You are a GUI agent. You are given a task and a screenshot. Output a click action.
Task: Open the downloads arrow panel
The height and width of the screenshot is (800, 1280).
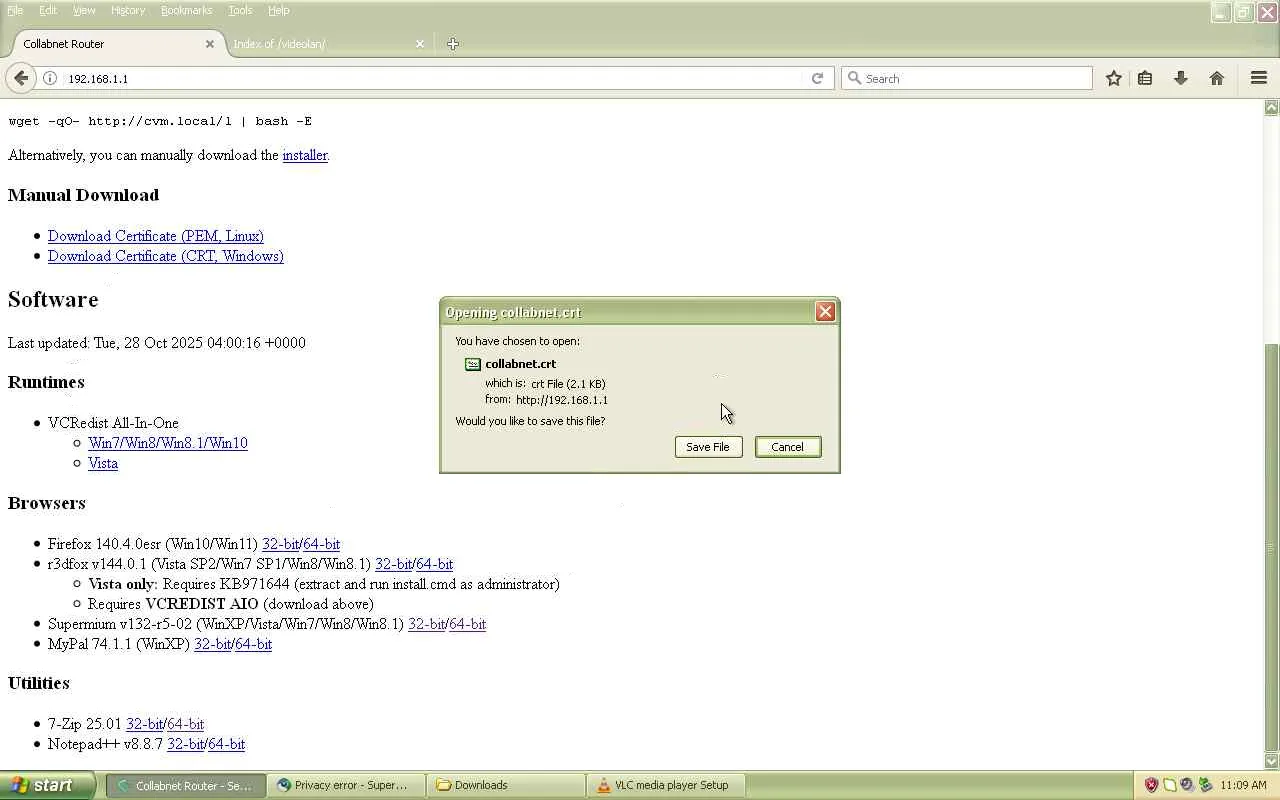coord(1181,78)
